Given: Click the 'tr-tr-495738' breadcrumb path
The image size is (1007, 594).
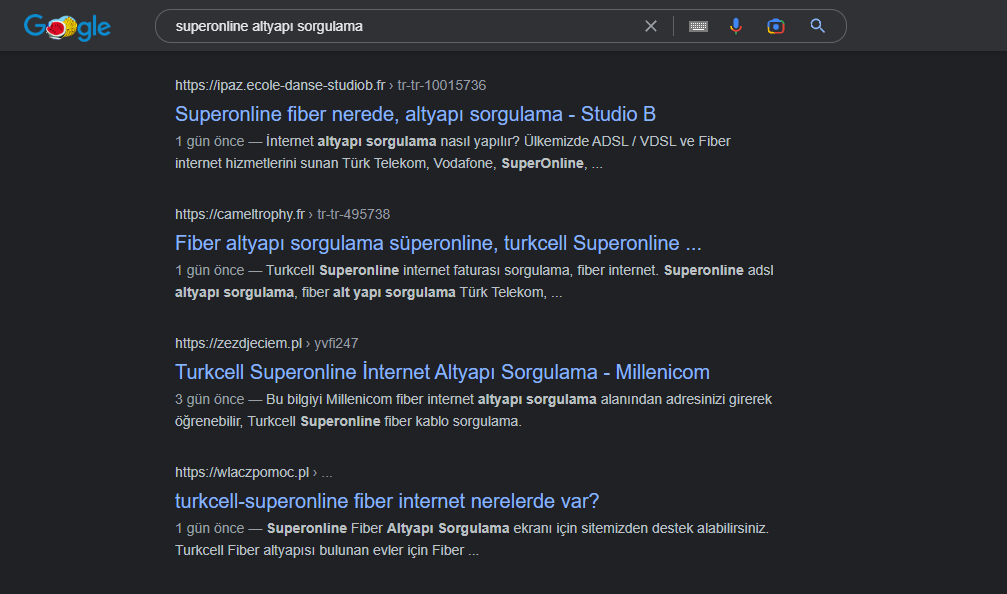Looking at the screenshot, I should pyautogui.click(x=353, y=214).
